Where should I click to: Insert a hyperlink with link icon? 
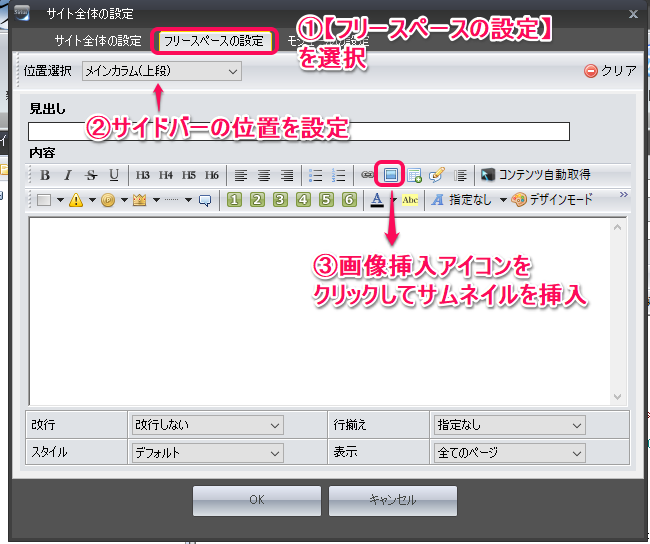[367, 175]
